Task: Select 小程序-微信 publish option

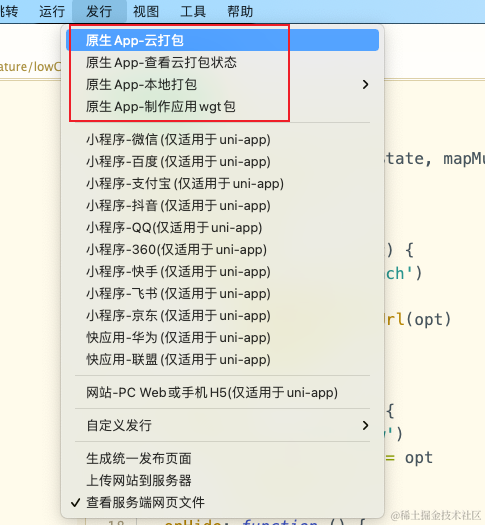Action: click(x=223, y=139)
